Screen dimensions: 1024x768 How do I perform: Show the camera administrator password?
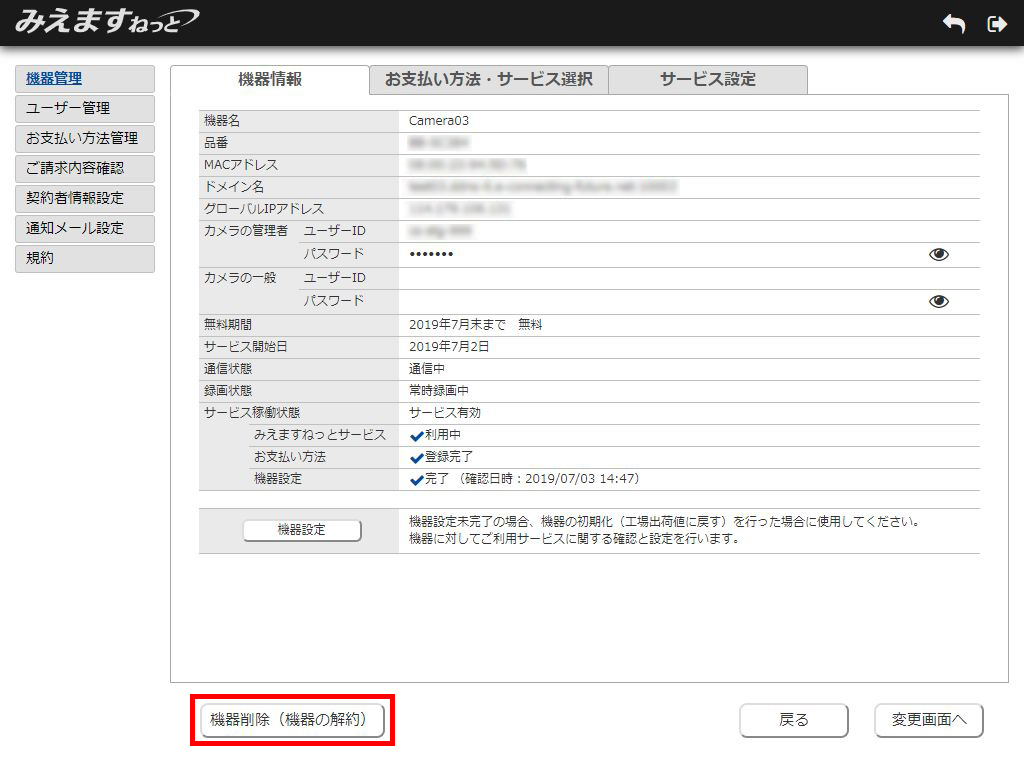(x=938, y=255)
